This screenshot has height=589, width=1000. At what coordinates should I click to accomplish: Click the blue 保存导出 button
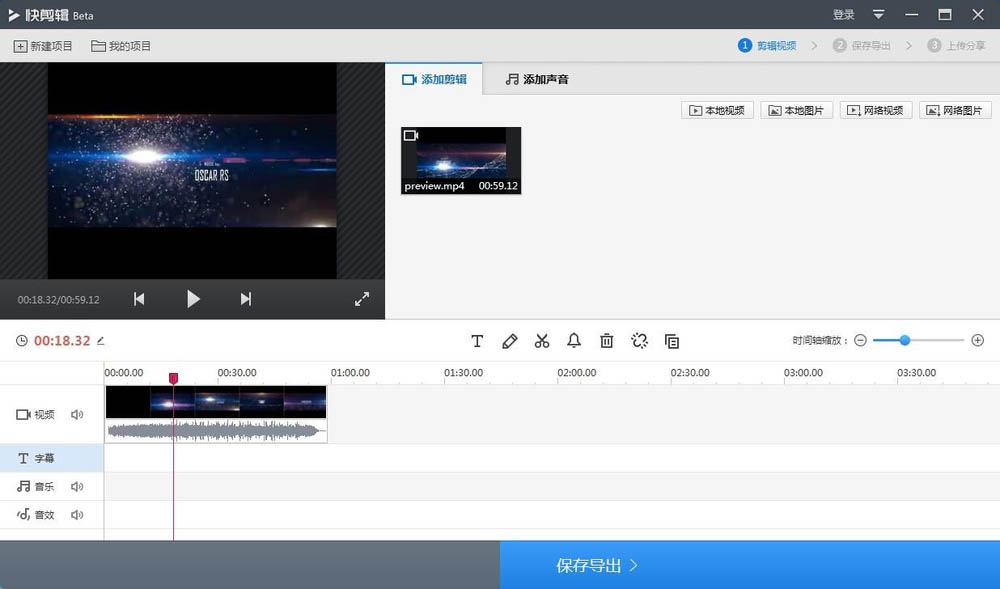(750, 565)
